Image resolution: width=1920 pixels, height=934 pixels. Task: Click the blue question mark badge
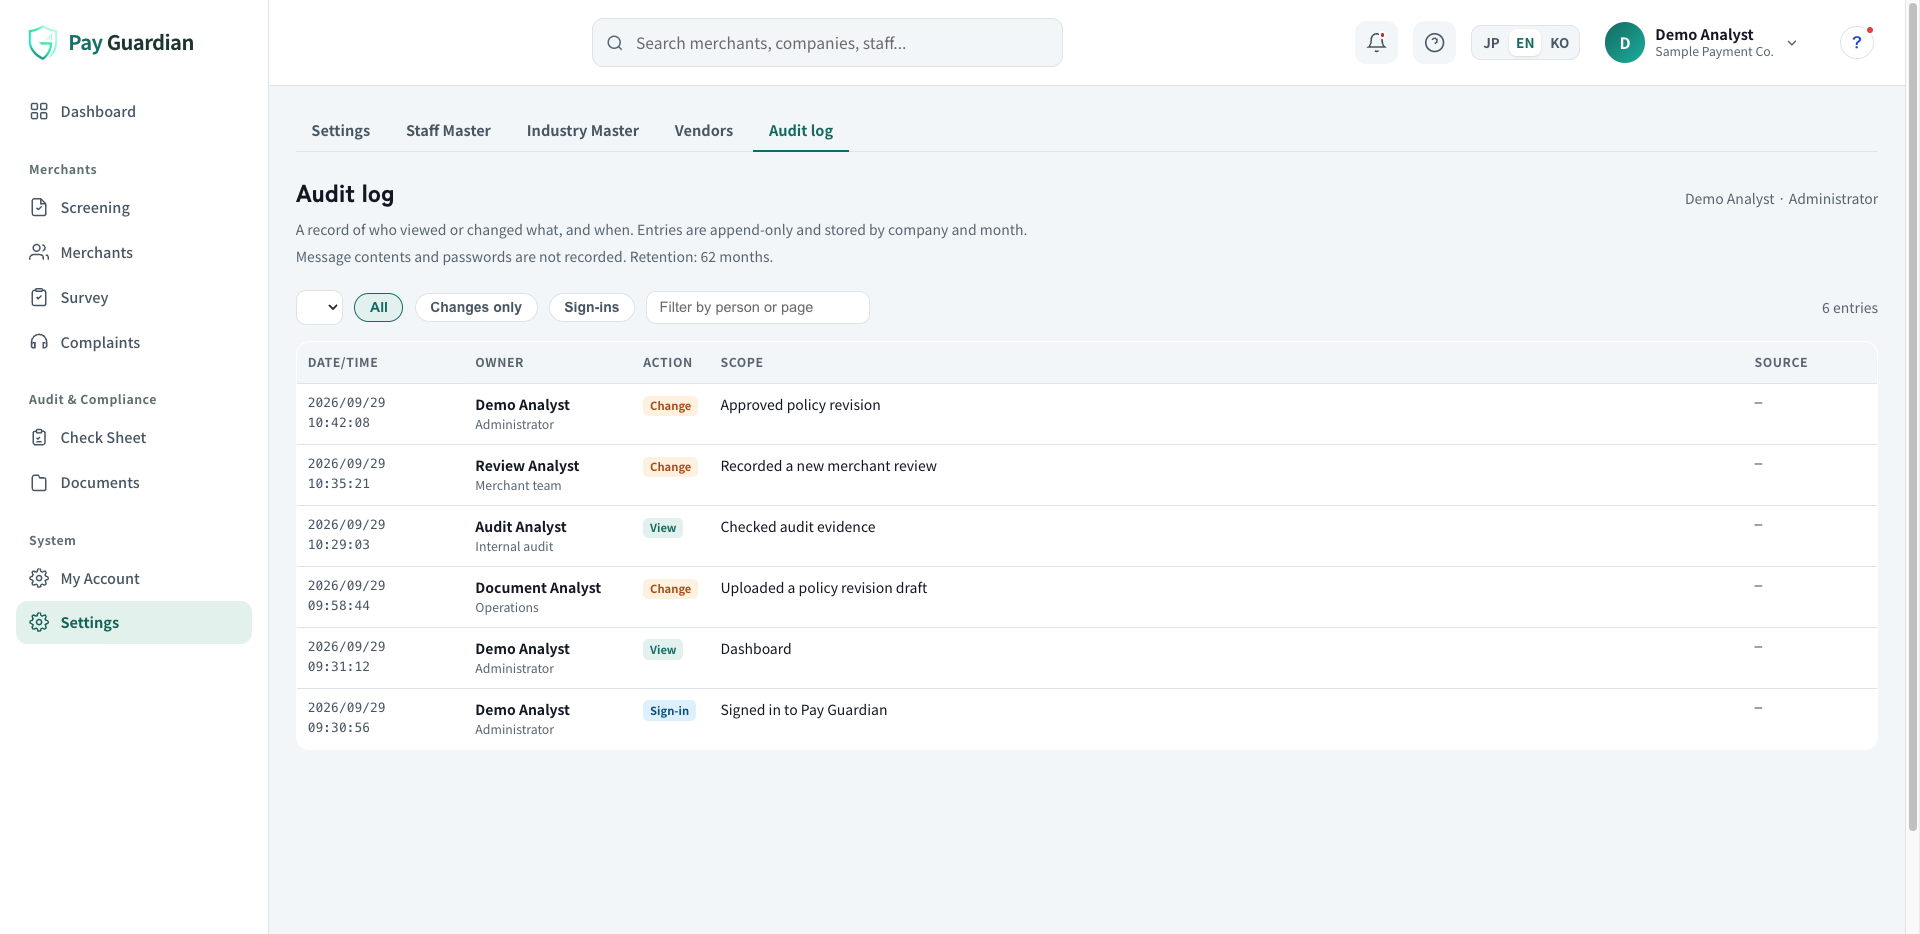(x=1857, y=43)
